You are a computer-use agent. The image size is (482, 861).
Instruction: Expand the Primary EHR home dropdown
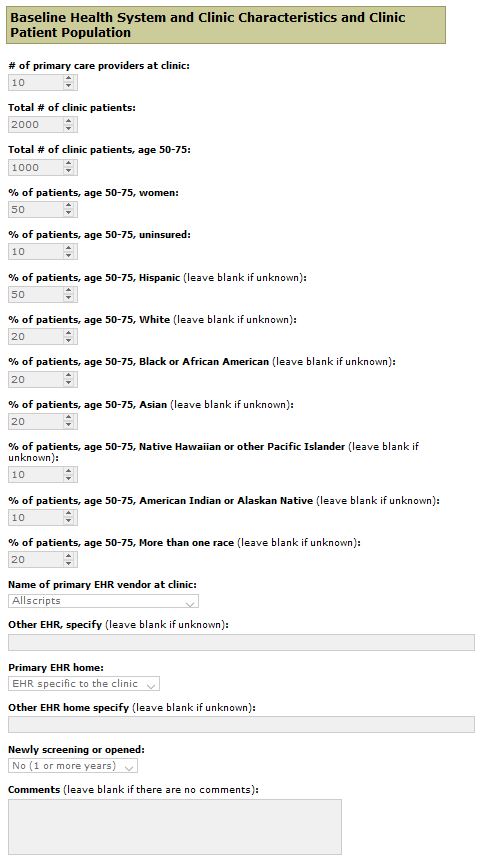pos(84,684)
